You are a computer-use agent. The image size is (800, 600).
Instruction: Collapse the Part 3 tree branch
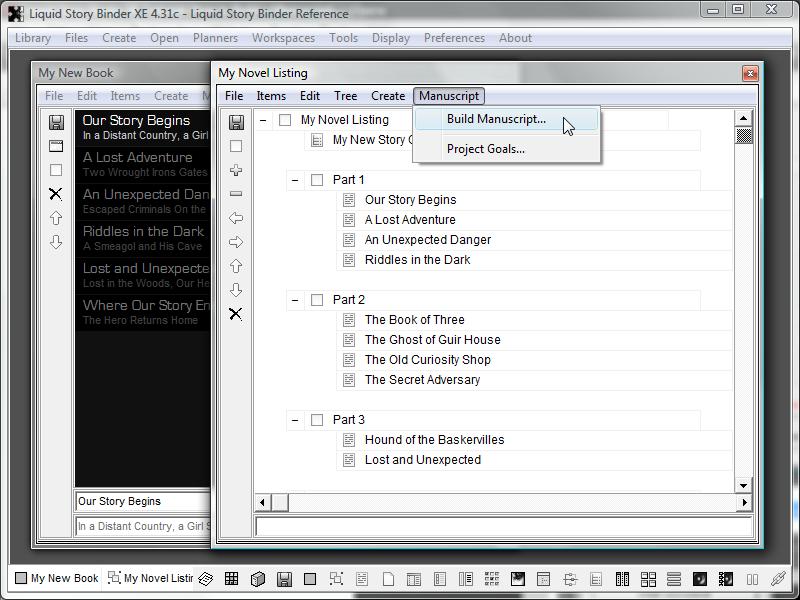pyautogui.click(x=295, y=420)
